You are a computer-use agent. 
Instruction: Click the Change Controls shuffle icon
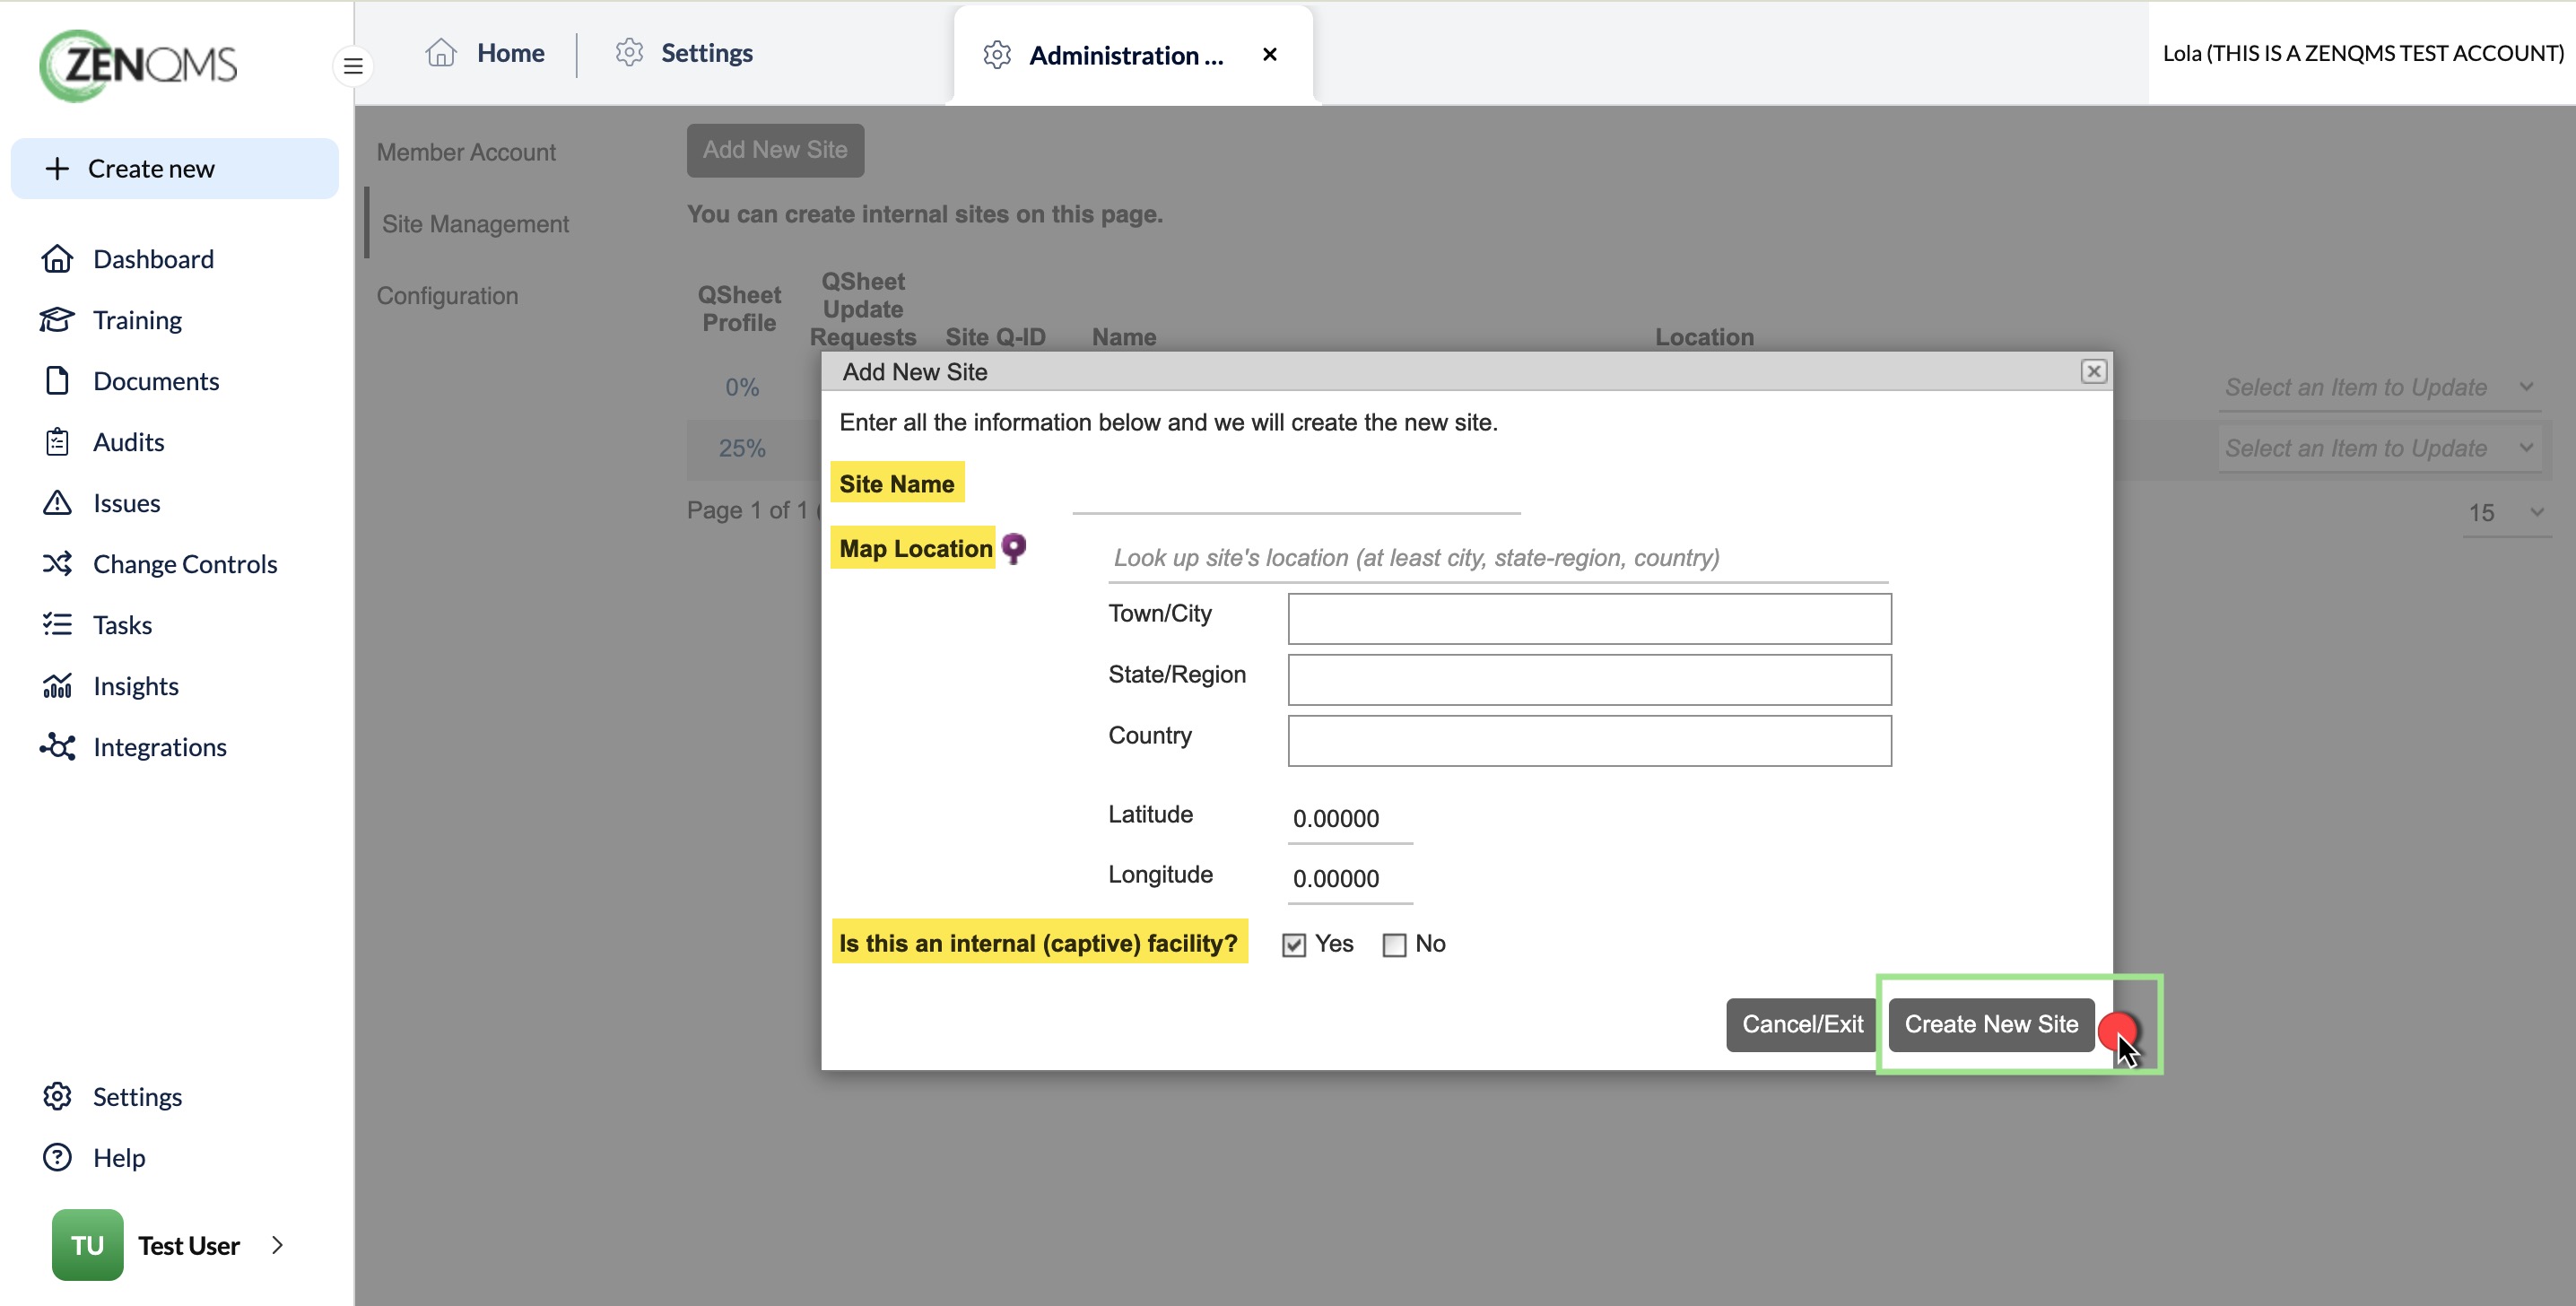[57, 564]
